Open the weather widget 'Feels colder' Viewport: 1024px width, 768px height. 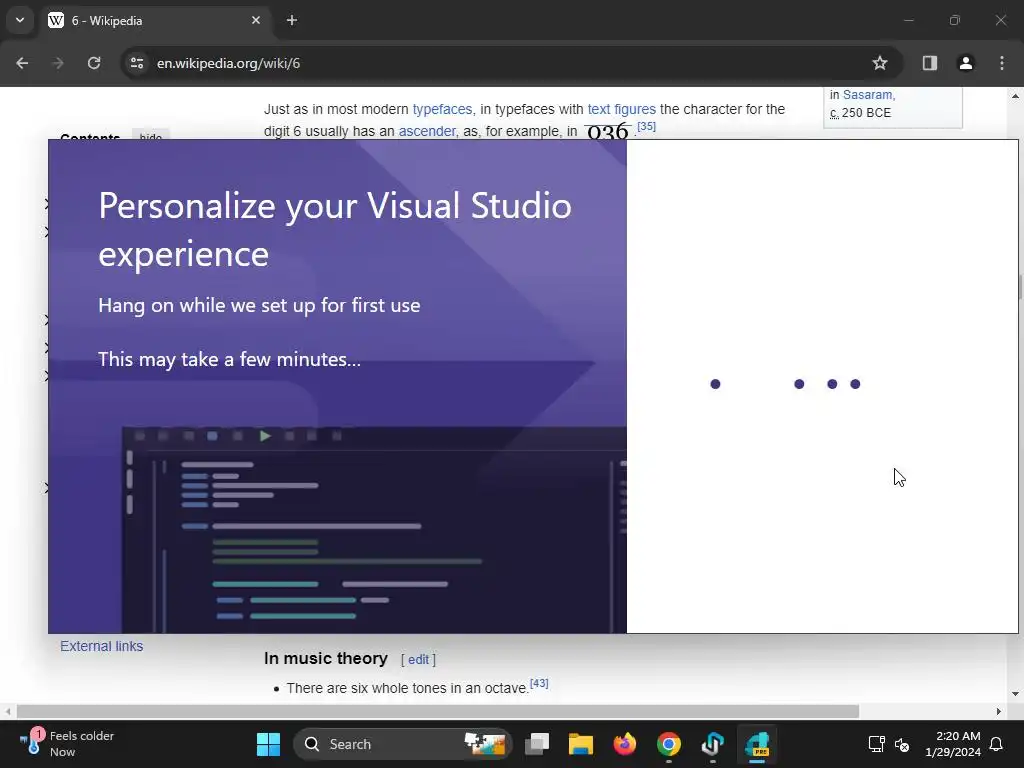click(x=66, y=744)
